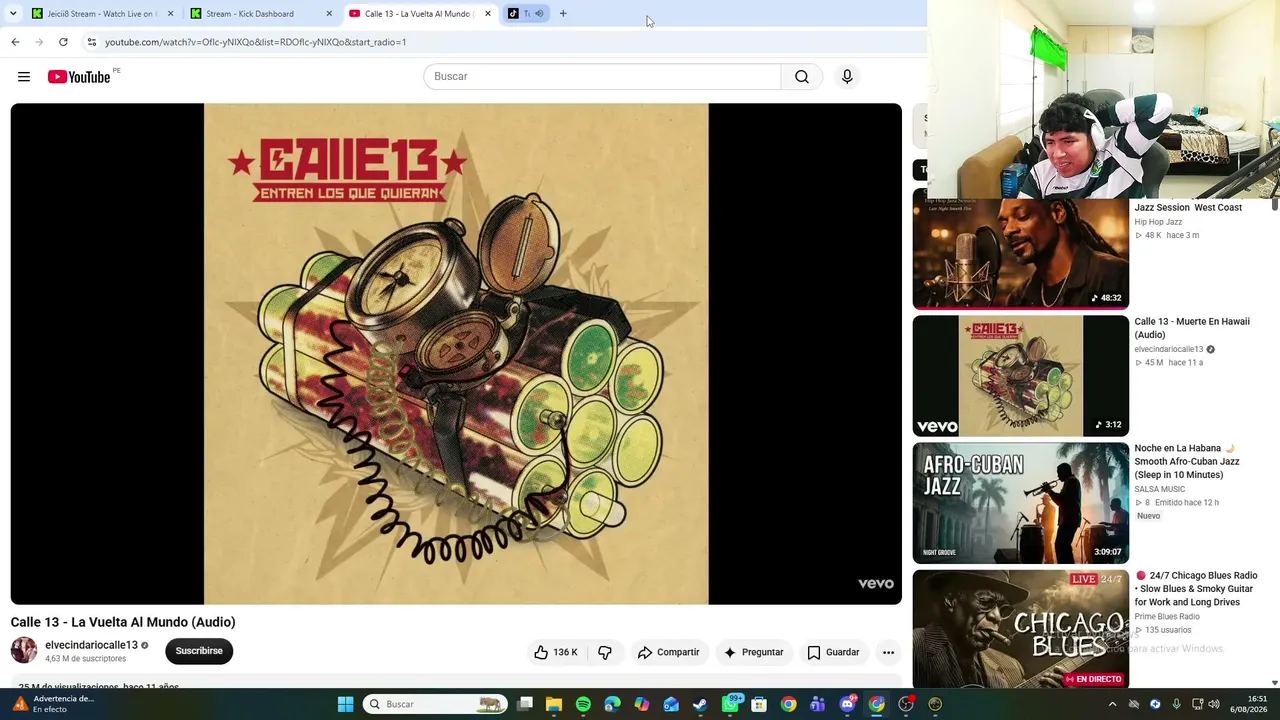The width and height of the screenshot is (1280, 720).
Task: Open 'Advertencia de...' weather alert widget
Action: tap(52, 704)
